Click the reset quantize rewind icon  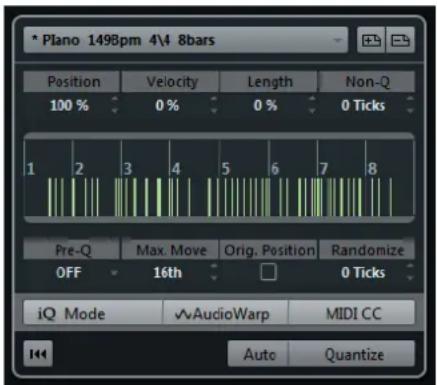tap(38, 354)
